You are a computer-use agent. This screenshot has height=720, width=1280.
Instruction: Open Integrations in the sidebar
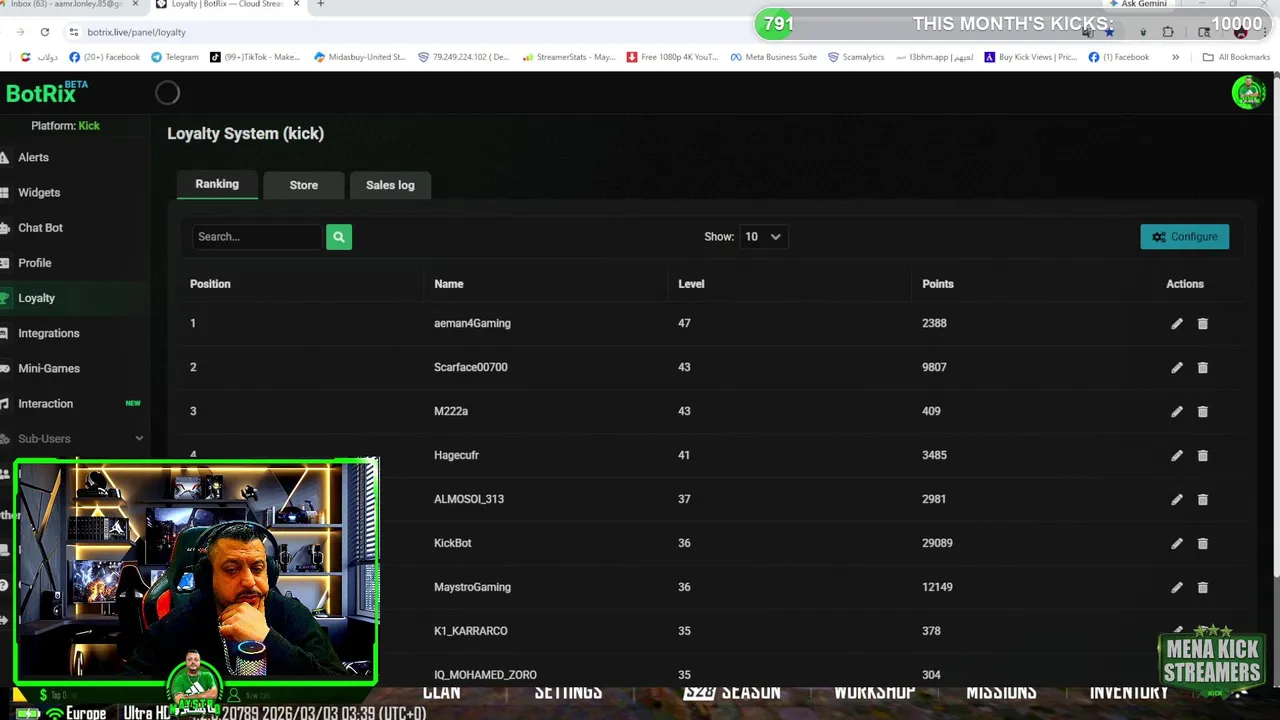click(75, 333)
